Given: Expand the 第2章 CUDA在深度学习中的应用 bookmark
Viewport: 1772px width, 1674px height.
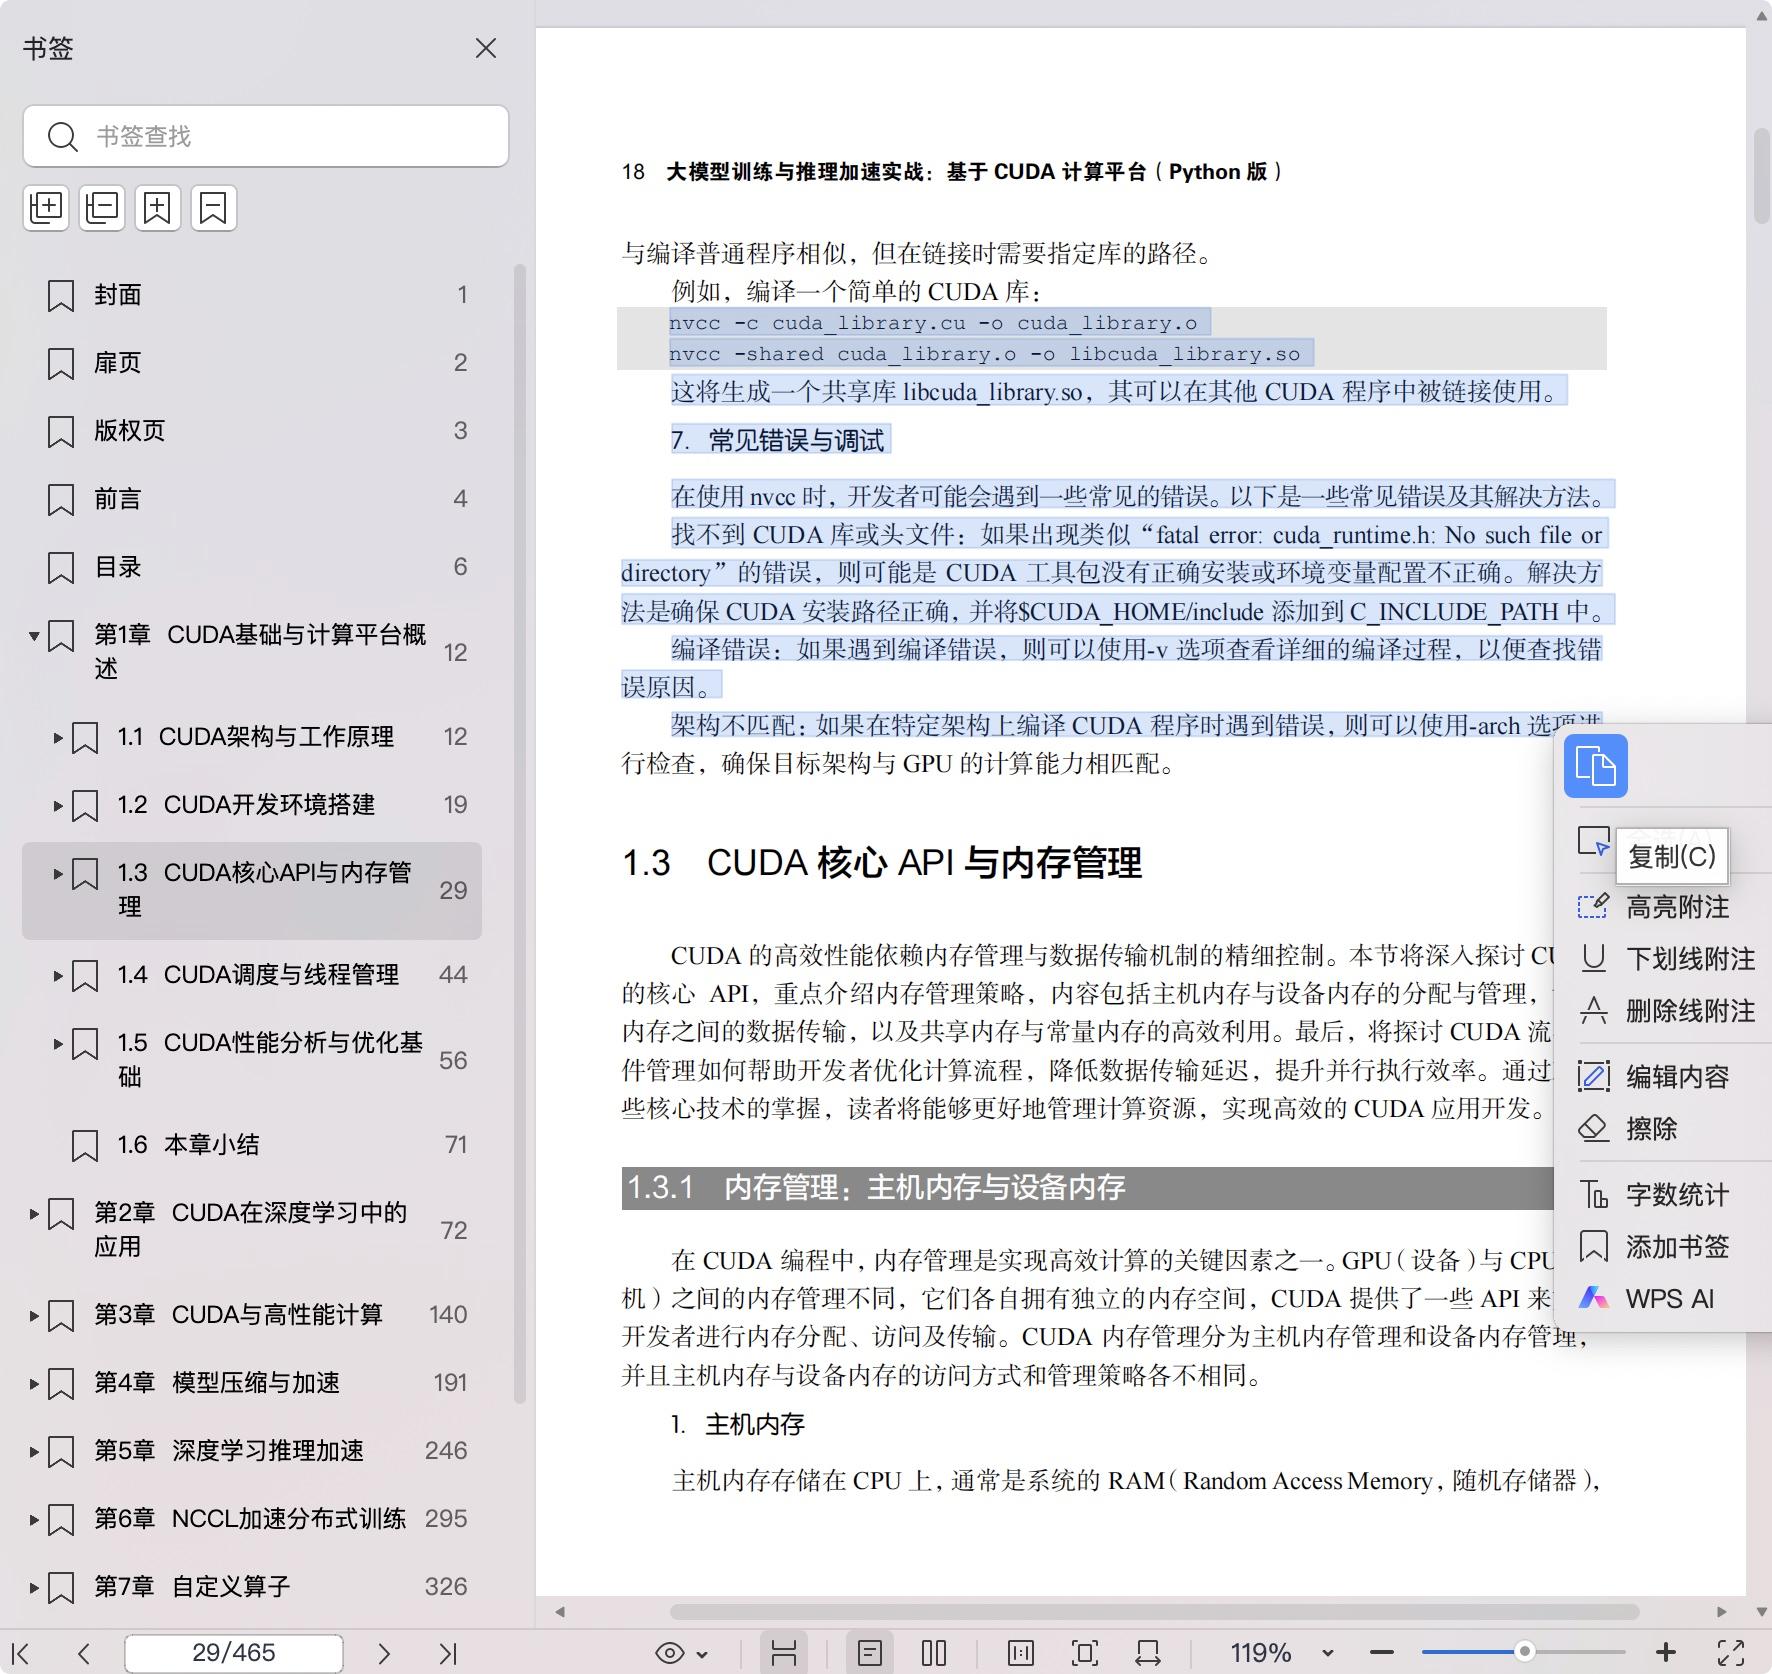Looking at the screenshot, I should point(34,1214).
